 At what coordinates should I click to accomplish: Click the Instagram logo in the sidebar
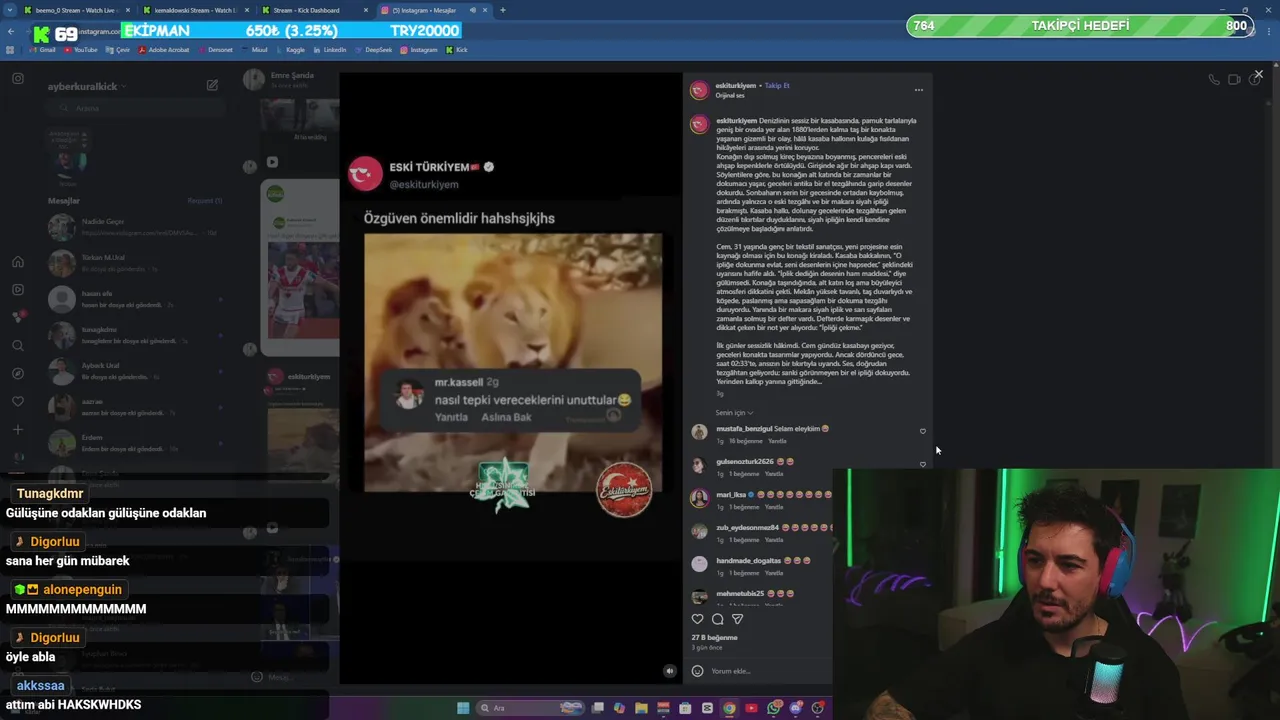click(18, 78)
